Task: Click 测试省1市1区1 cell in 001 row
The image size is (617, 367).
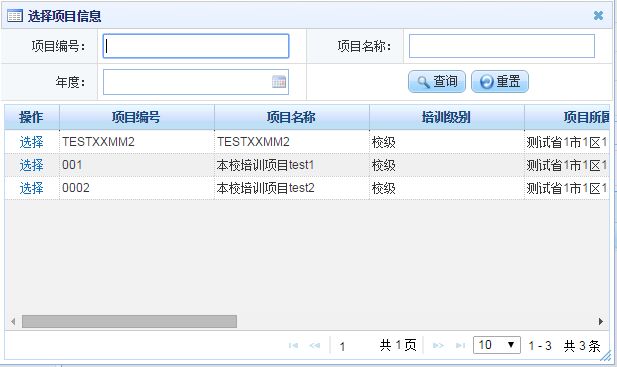Action: [x=567, y=165]
